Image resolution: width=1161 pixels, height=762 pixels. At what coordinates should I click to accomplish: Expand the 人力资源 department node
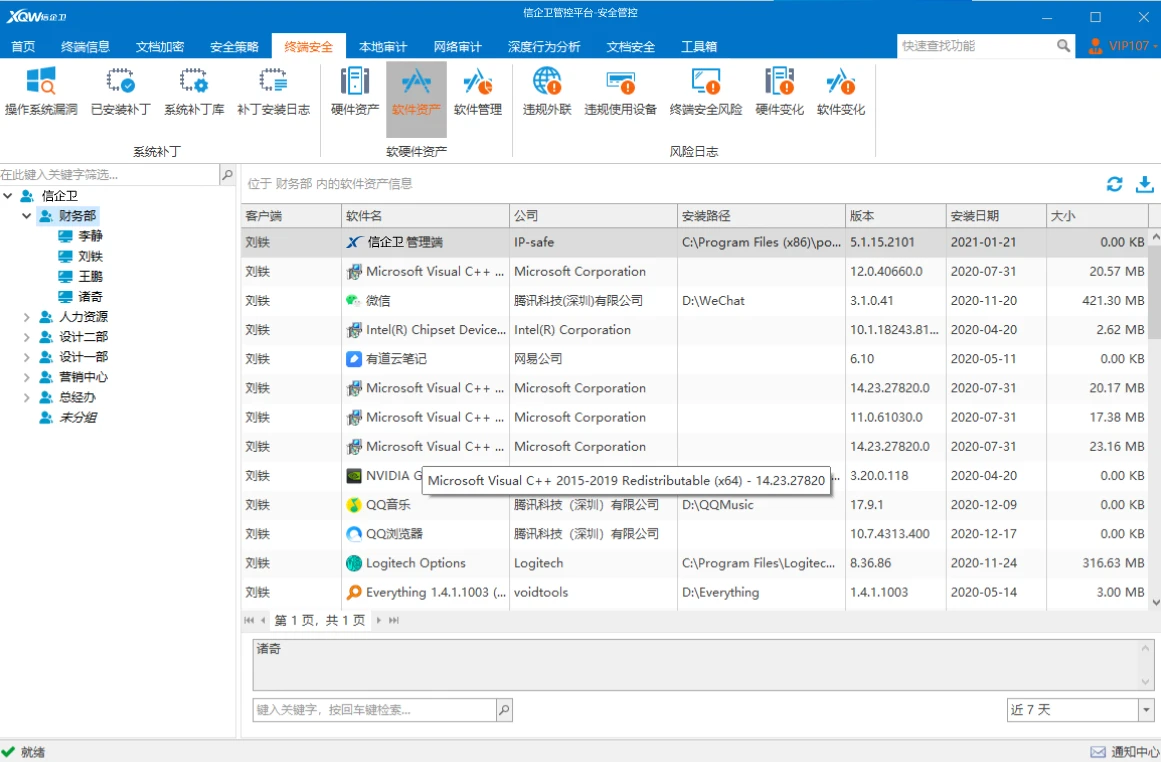(27, 317)
